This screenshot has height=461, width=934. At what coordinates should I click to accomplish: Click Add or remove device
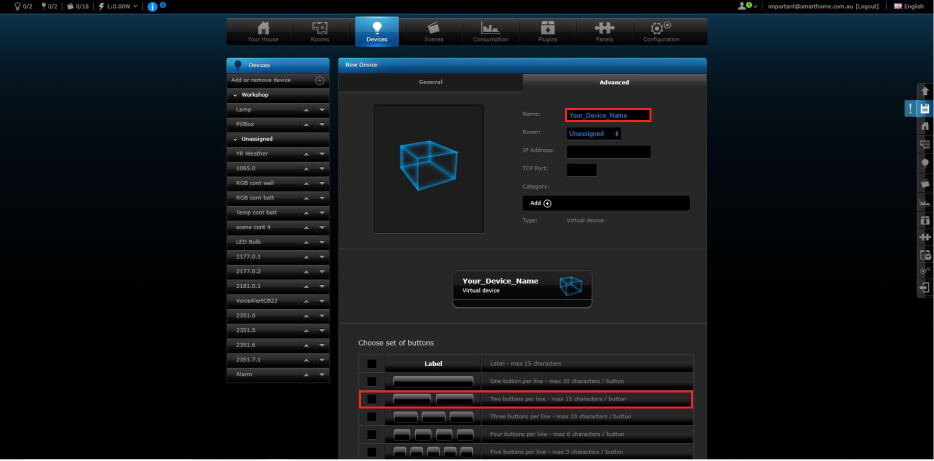(x=261, y=80)
